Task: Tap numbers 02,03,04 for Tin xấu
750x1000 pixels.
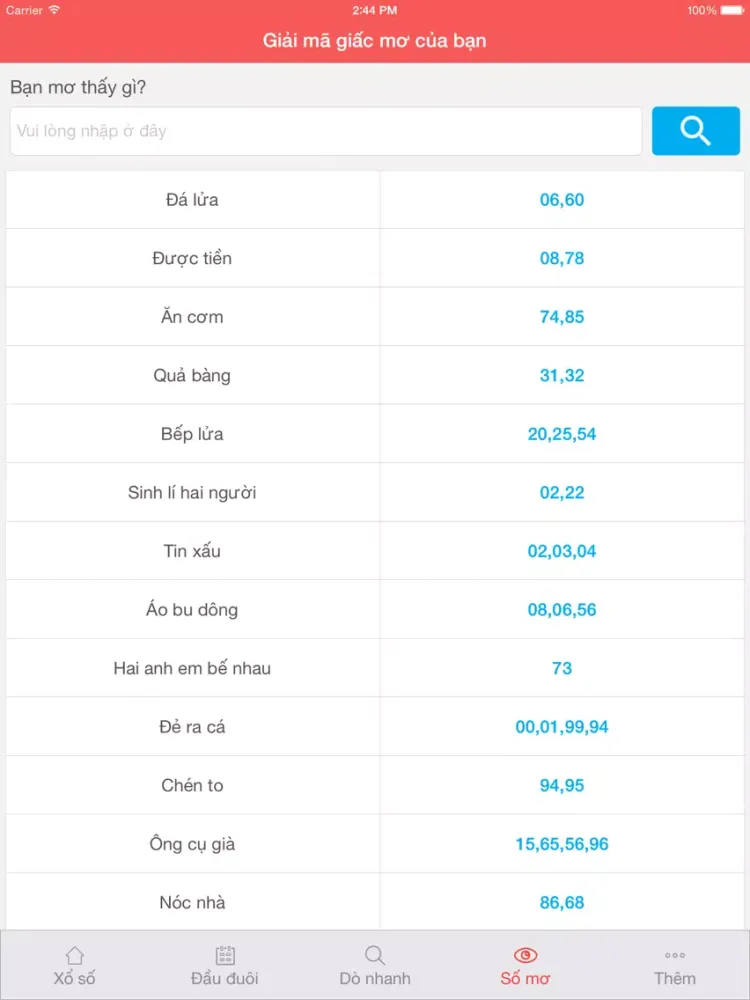Action: pos(562,551)
